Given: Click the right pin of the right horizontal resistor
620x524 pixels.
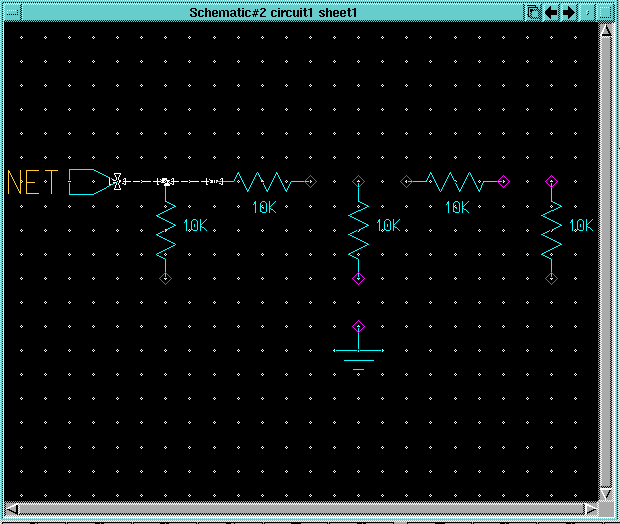Looking at the screenshot, I should [503, 182].
